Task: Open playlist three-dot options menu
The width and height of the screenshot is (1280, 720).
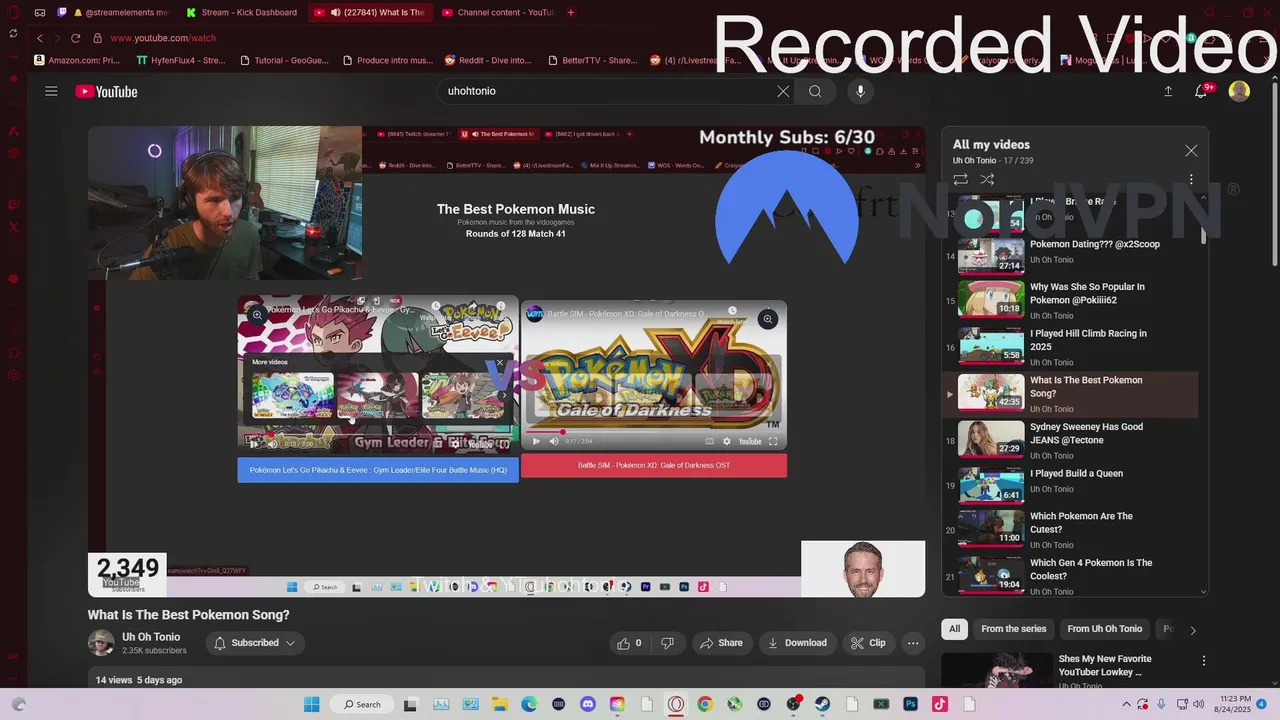Action: 1191,180
